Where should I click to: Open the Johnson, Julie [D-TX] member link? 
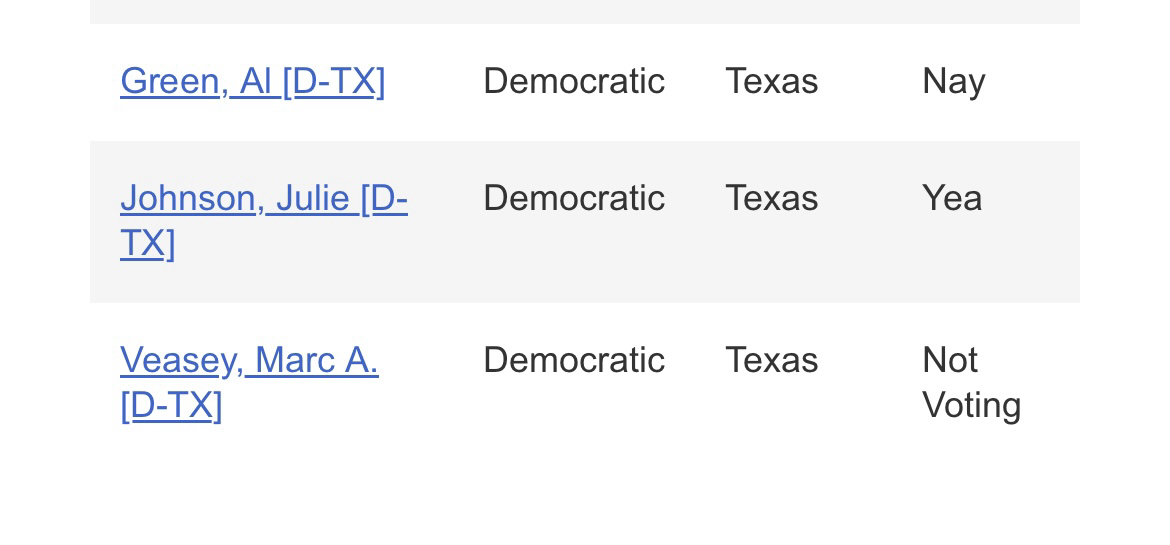point(263,199)
